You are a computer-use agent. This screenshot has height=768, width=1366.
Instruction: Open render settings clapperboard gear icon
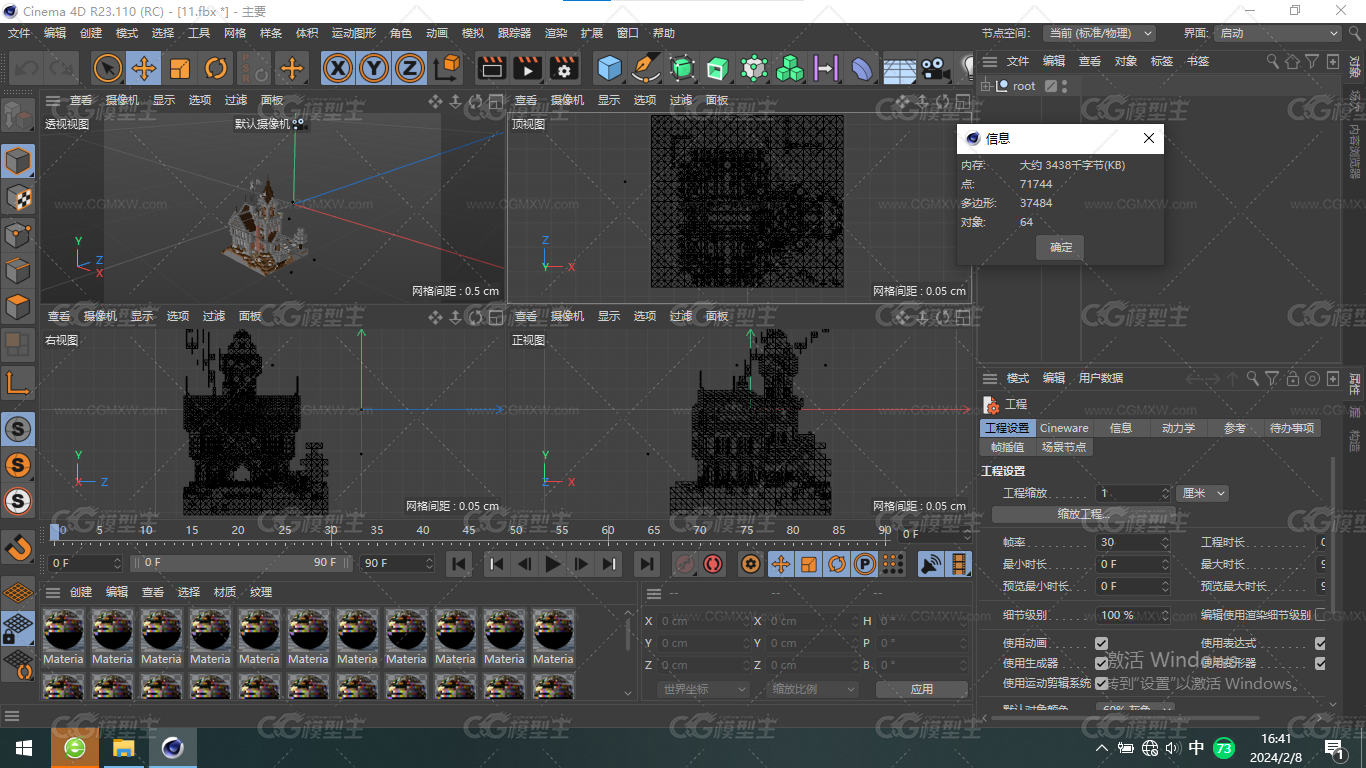[564, 68]
